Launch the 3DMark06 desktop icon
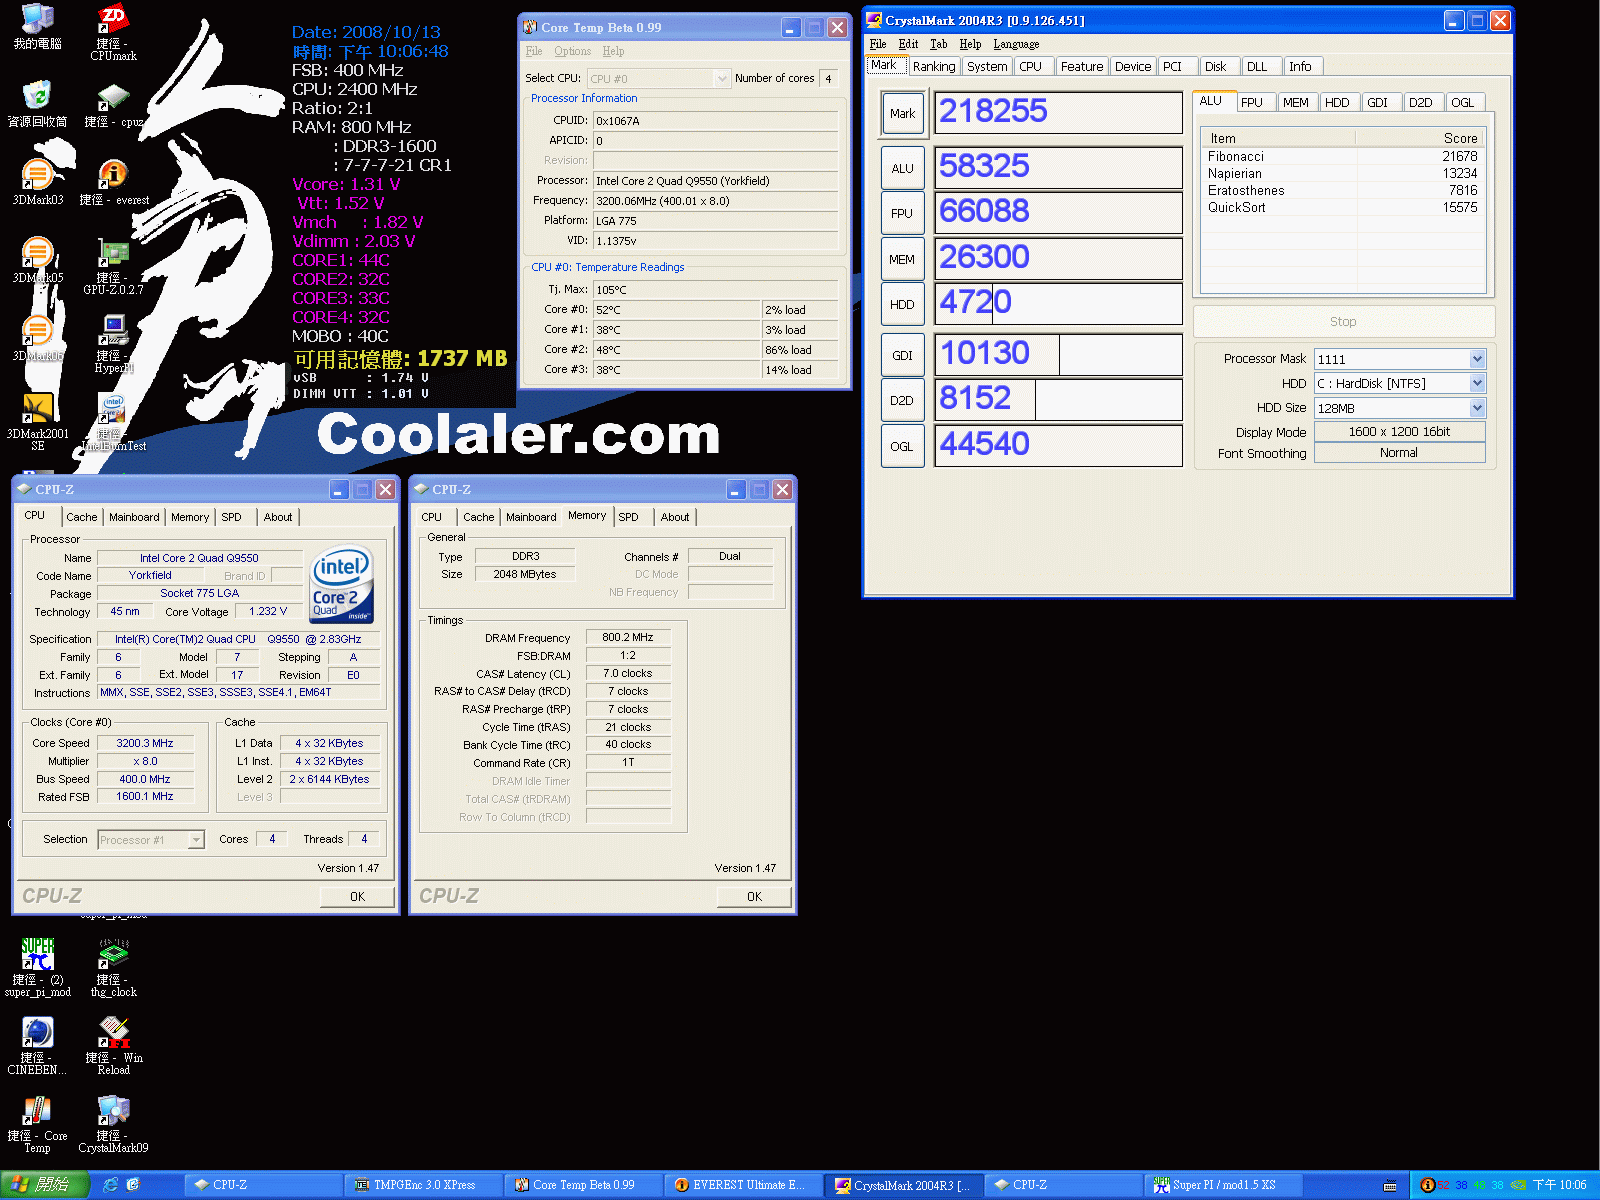Image resolution: width=1600 pixels, height=1200 pixels. (38, 338)
